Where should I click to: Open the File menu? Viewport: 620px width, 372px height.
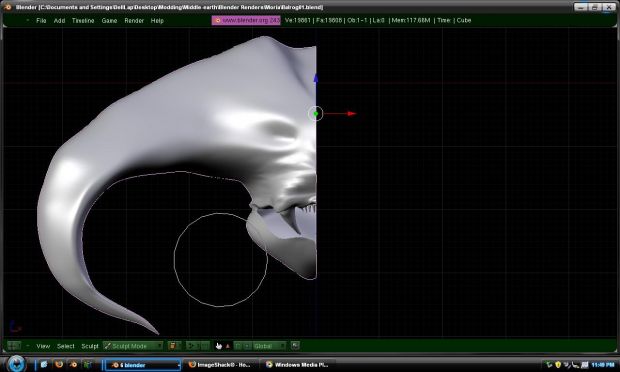coord(41,21)
